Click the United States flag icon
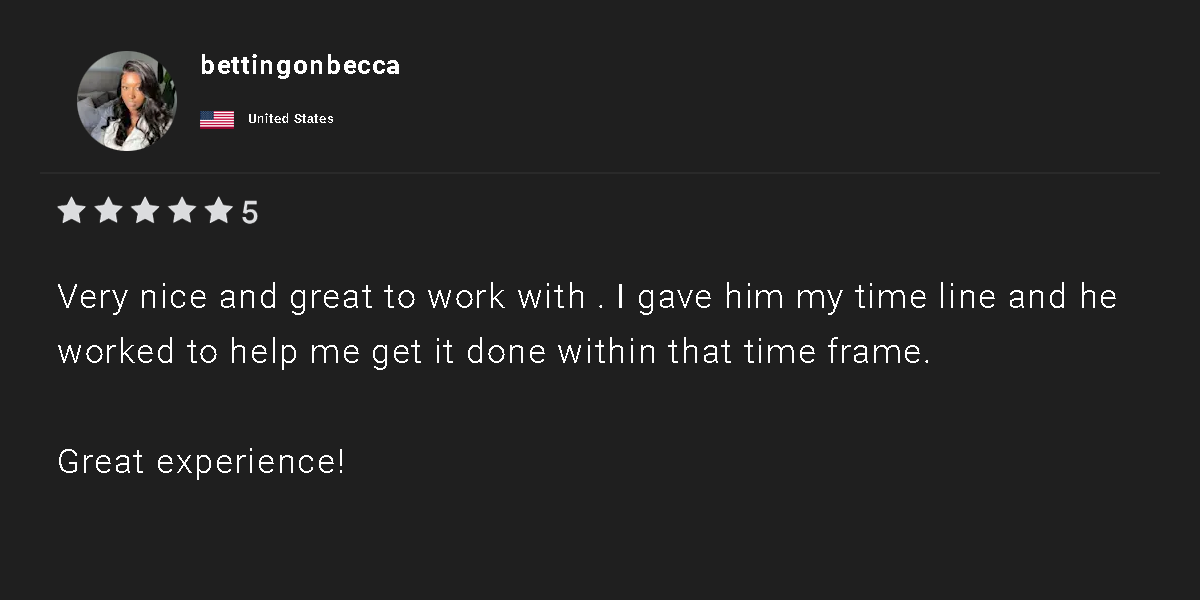The width and height of the screenshot is (1200, 600). coord(217,120)
